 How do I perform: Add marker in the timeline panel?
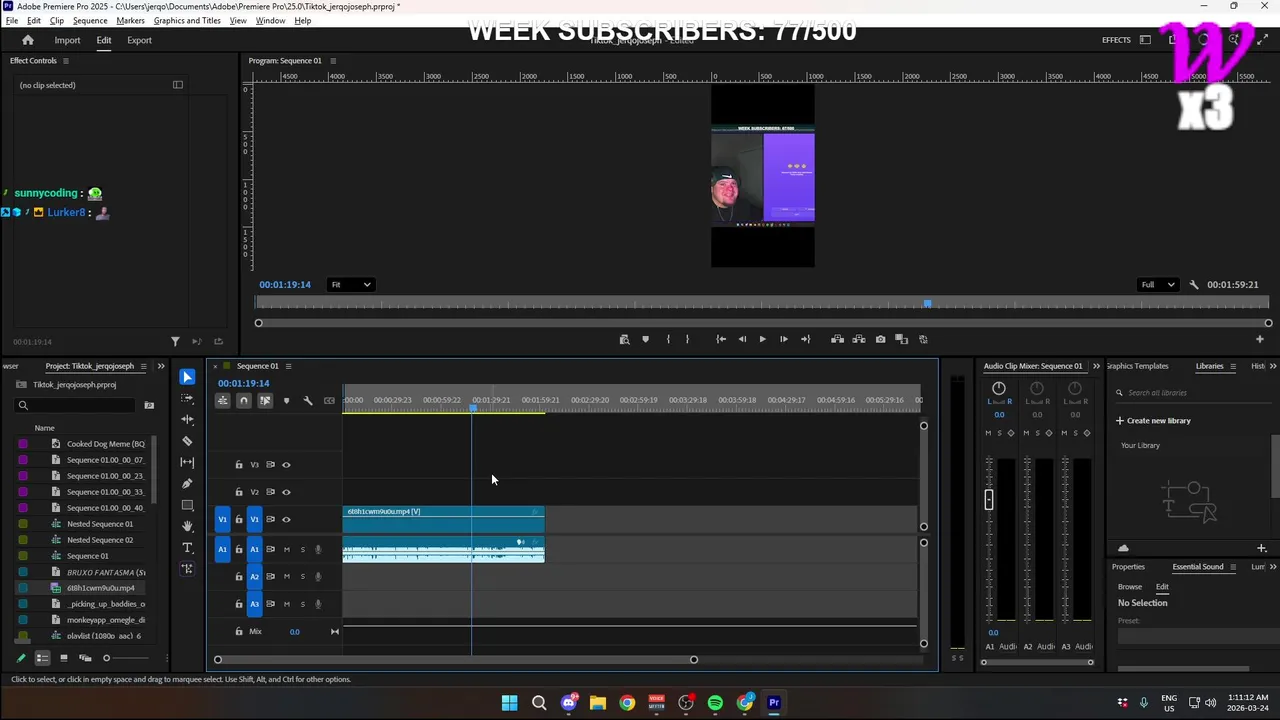click(286, 401)
